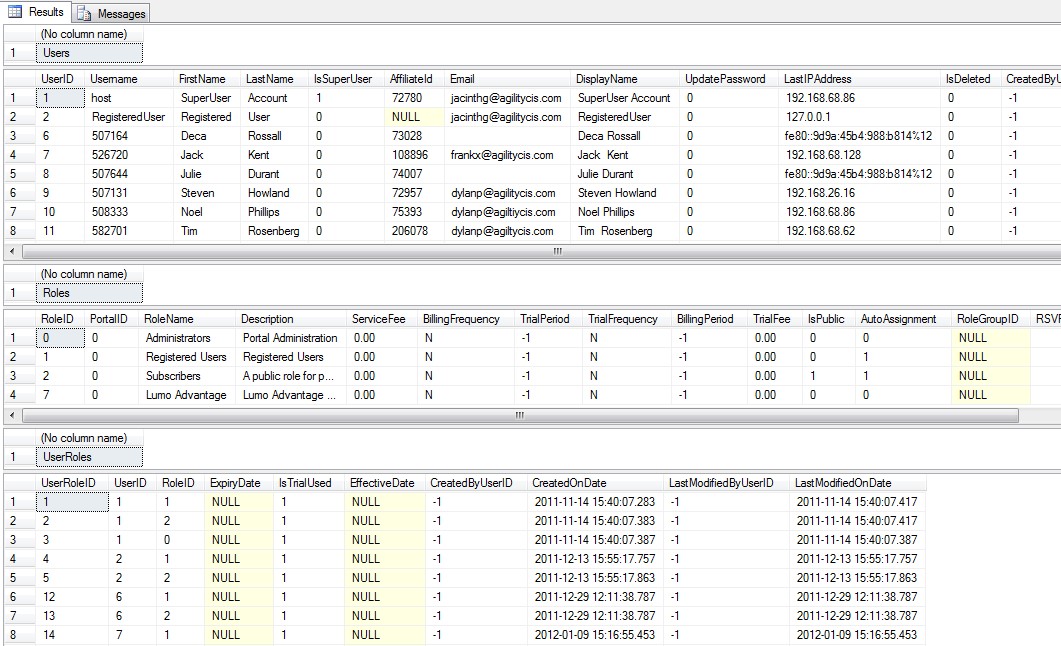Viewport: 1061px width, 646px height.
Task: Click the Results tab grid icon
Action: coord(15,12)
